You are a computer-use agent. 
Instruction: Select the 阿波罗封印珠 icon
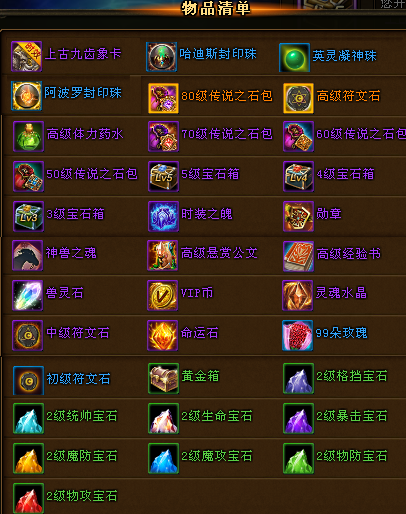pos(26,96)
